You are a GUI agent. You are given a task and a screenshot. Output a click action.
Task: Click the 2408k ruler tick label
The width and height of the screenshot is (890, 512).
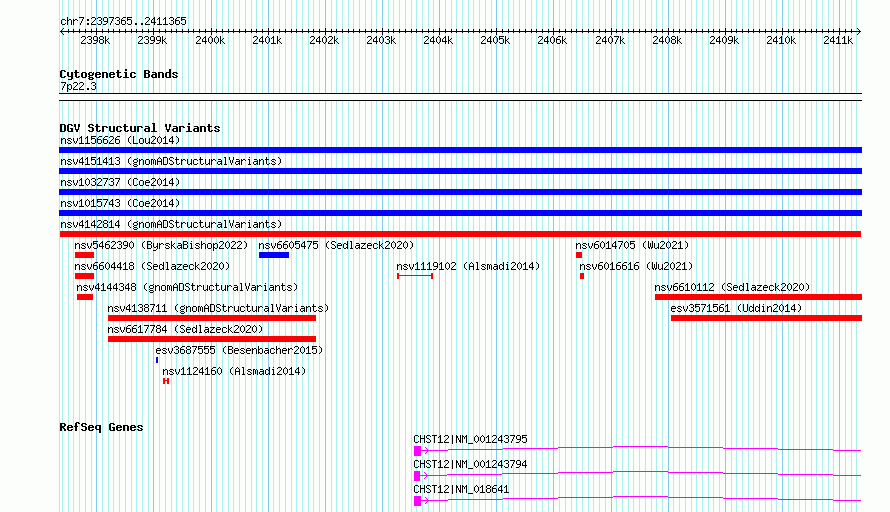[x=666, y=40]
